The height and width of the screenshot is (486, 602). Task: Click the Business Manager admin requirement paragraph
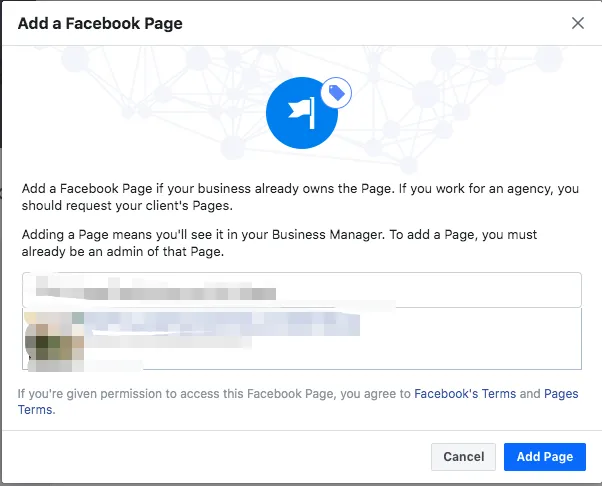[x=279, y=243]
